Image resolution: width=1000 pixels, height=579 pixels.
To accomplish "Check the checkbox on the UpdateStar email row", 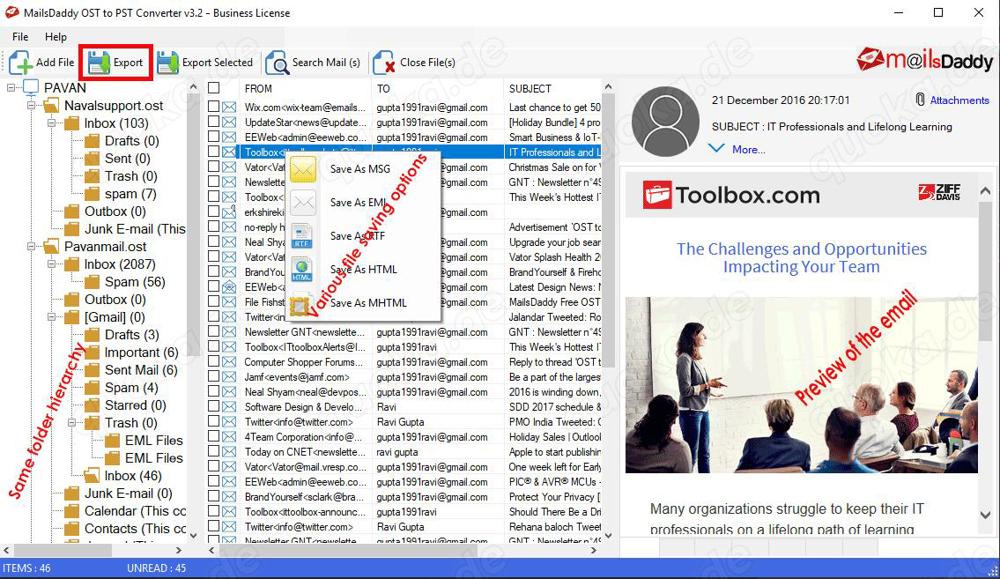I will (x=213, y=122).
